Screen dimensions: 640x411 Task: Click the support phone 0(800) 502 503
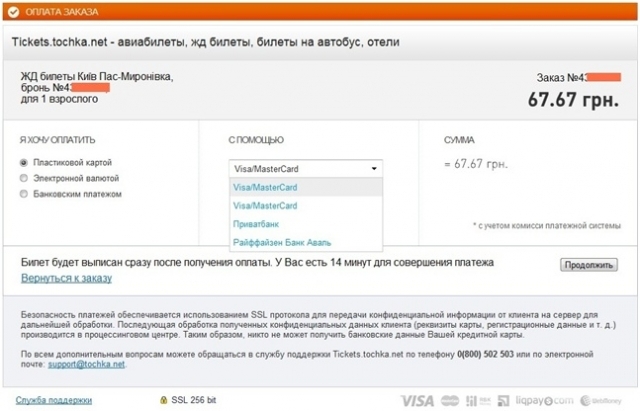click(x=485, y=354)
